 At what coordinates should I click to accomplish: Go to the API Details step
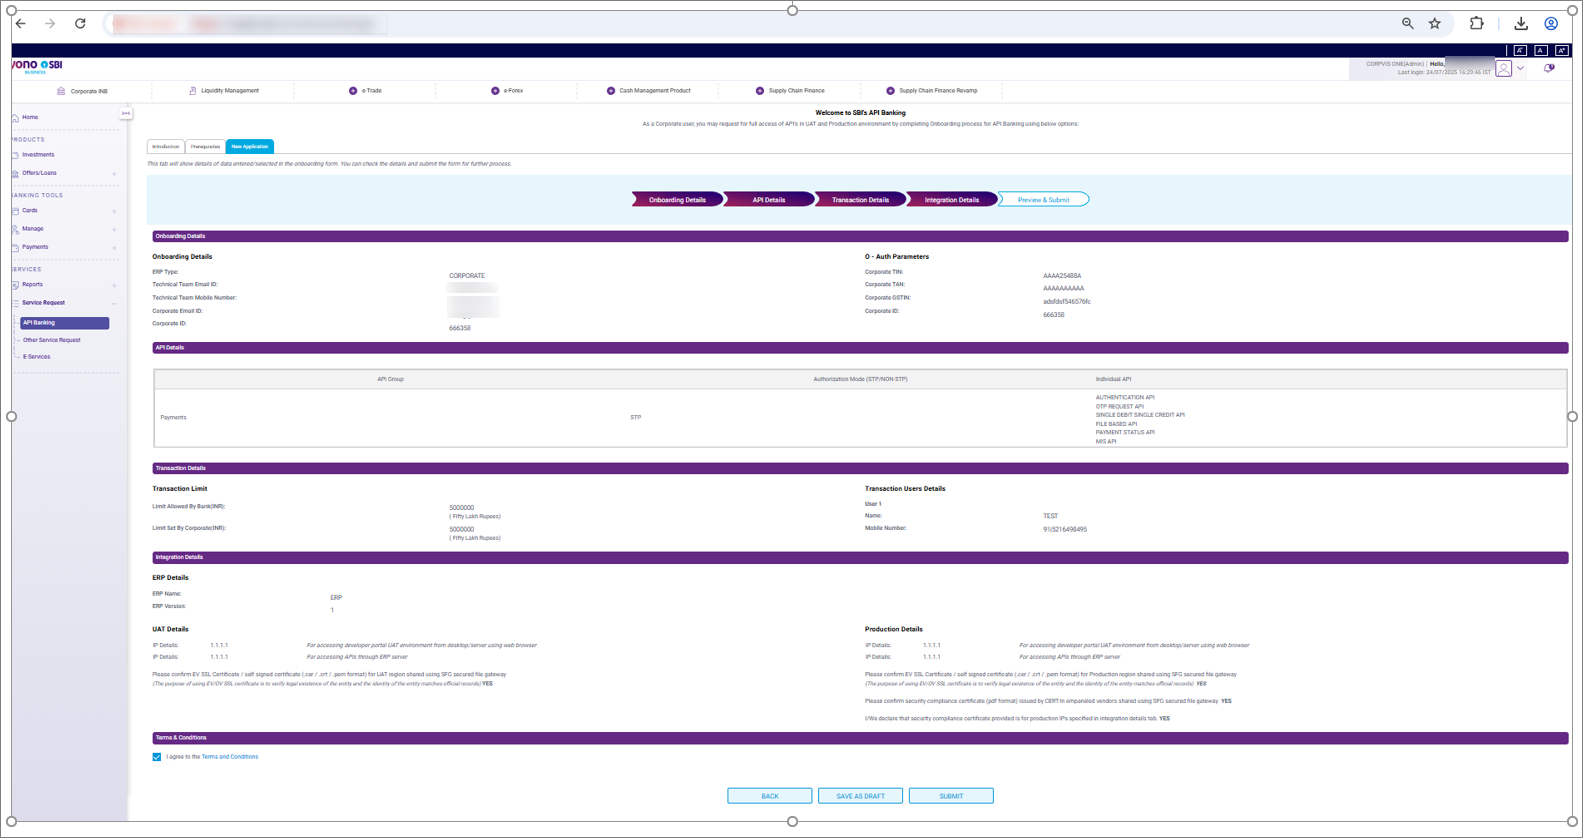(x=768, y=200)
